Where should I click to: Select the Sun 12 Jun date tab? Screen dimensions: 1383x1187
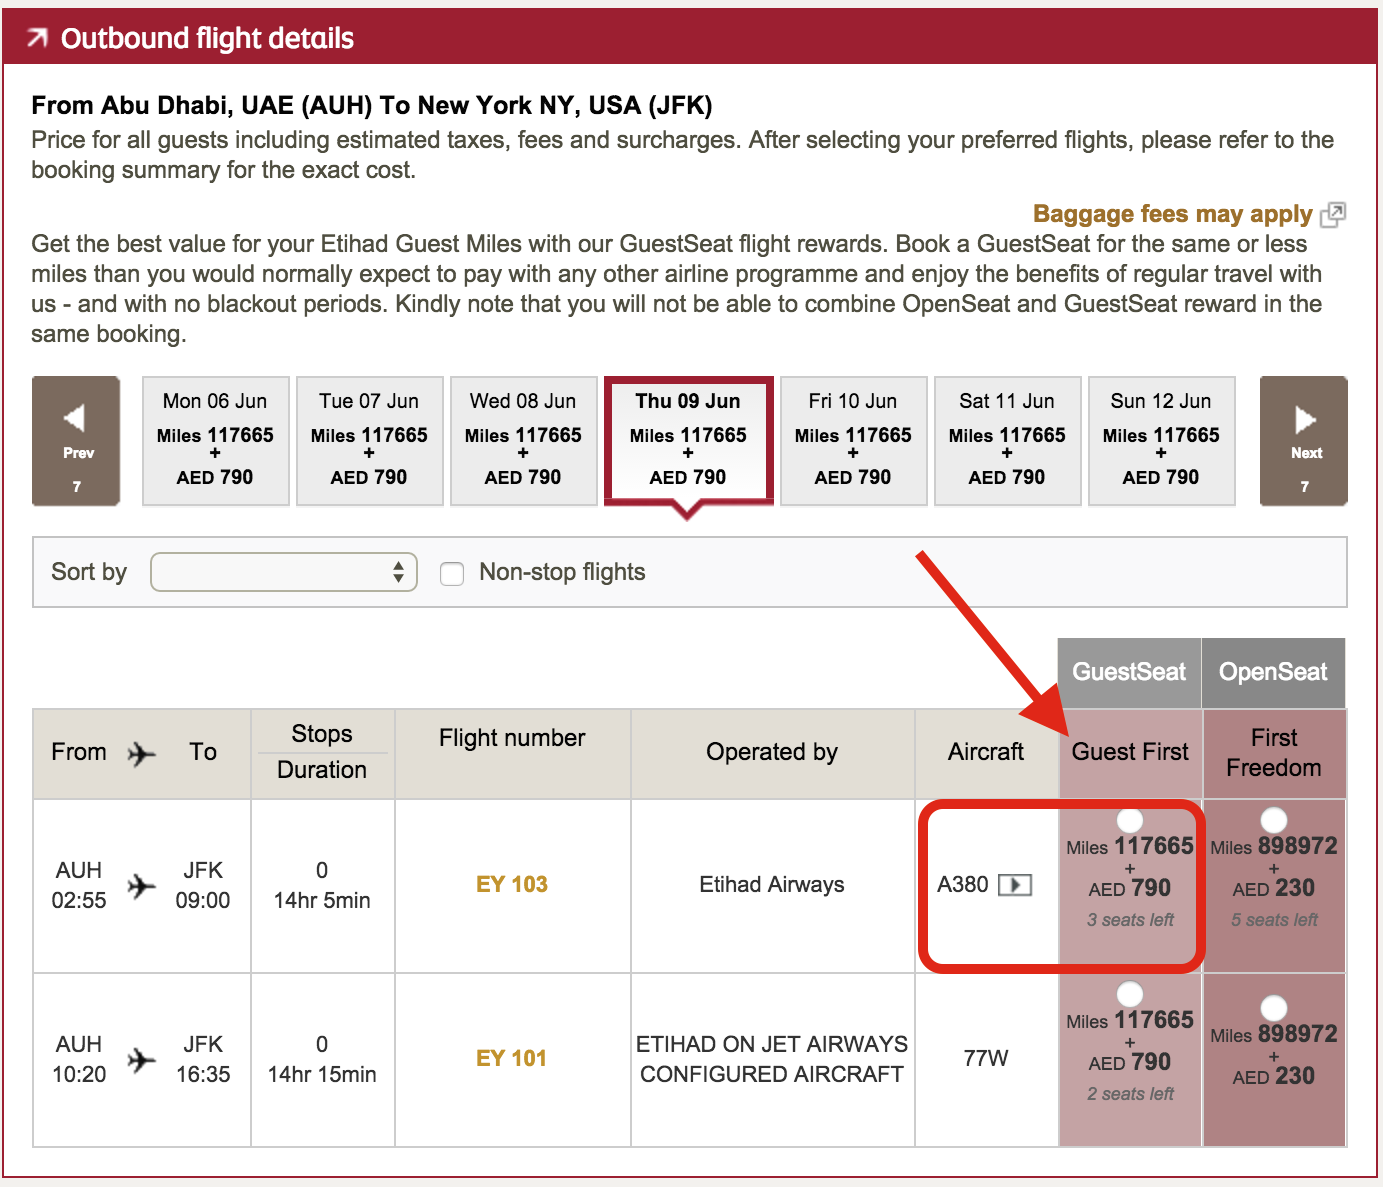[1161, 441]
